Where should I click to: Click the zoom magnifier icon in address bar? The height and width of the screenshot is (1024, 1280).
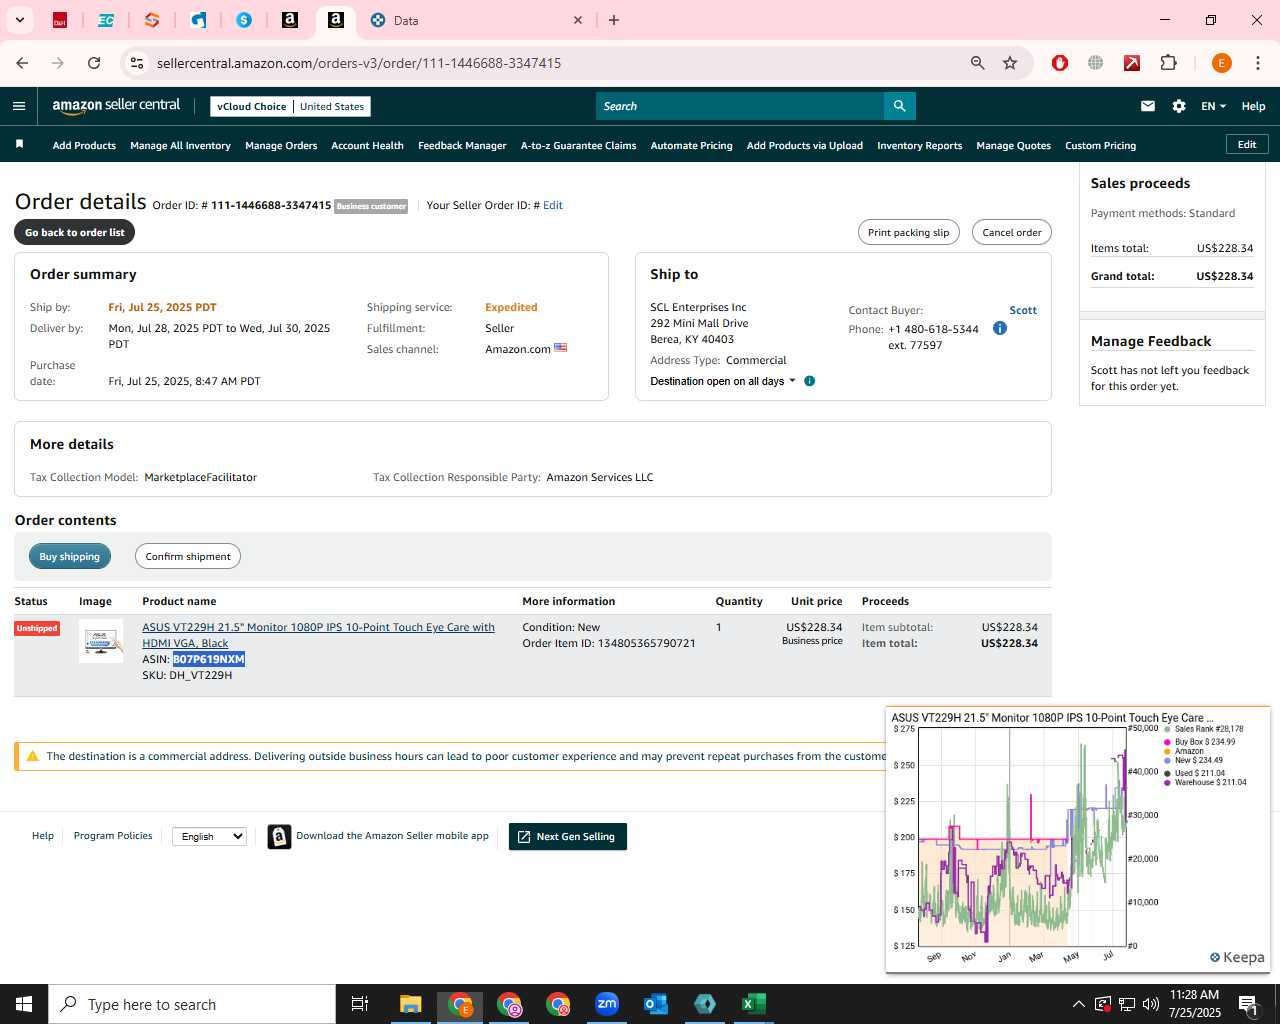[978, 63]
